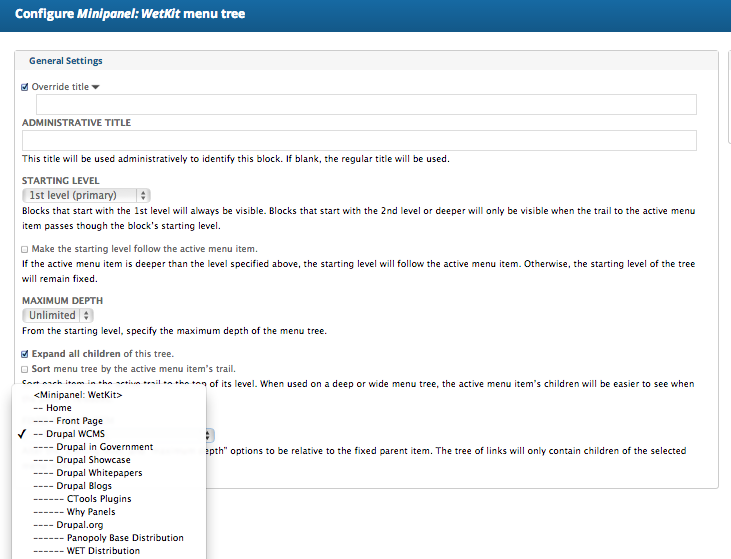The height and width of the screenshot is (559, 731).
Task: Pick Drupal Showcase from the list
Action: click(109, 460)
